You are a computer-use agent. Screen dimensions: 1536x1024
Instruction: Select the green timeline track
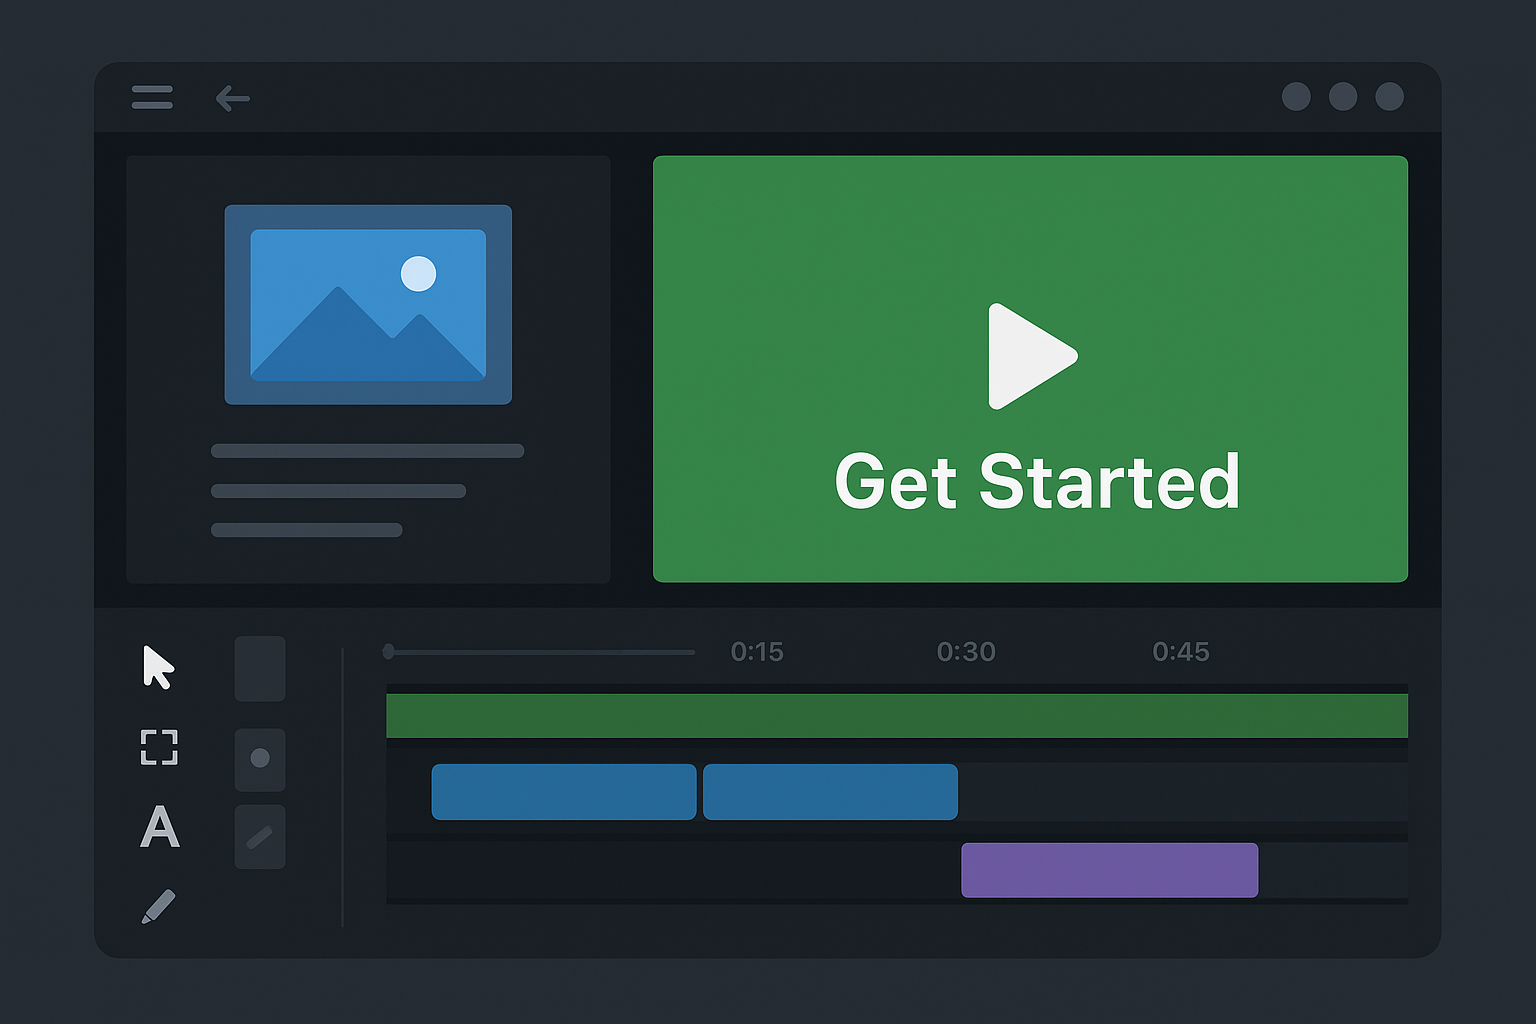coord(896,716)
